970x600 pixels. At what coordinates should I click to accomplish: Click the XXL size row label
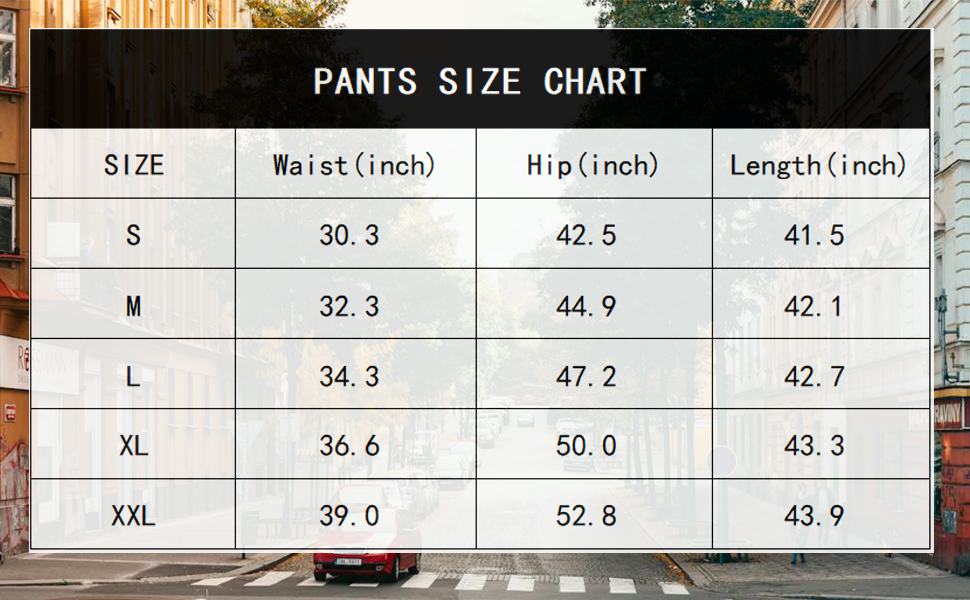tap(133, 516)
